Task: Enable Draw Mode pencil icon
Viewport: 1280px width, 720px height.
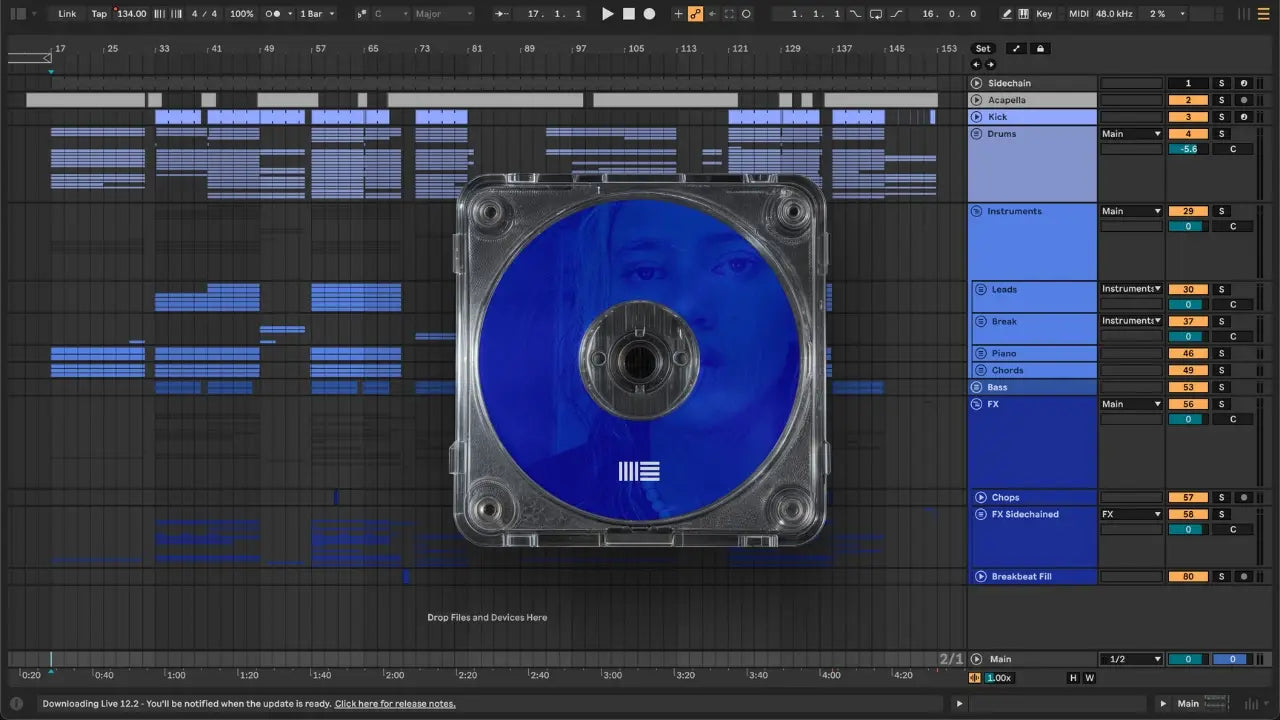Action: pyautogui.click(x=1007, y=14)
